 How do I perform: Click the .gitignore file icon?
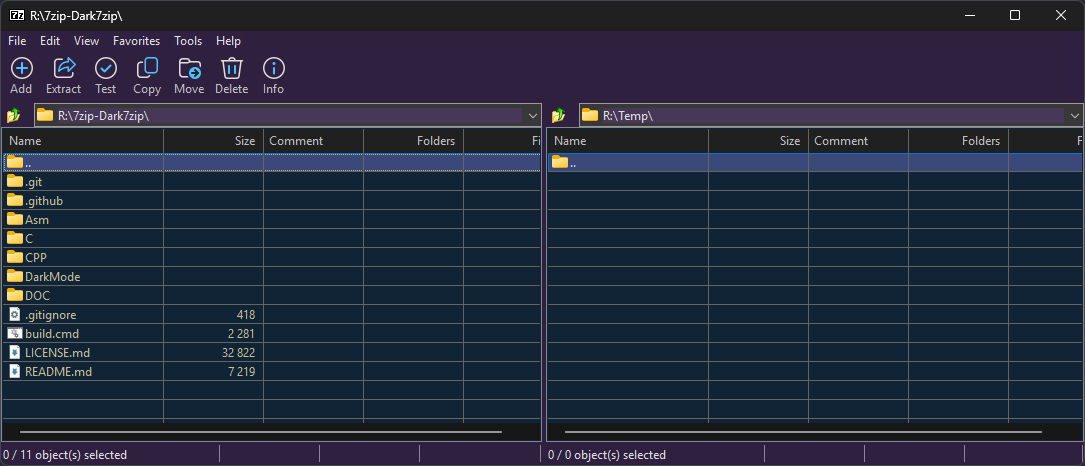pyautogui.click(x=15, y=314)
